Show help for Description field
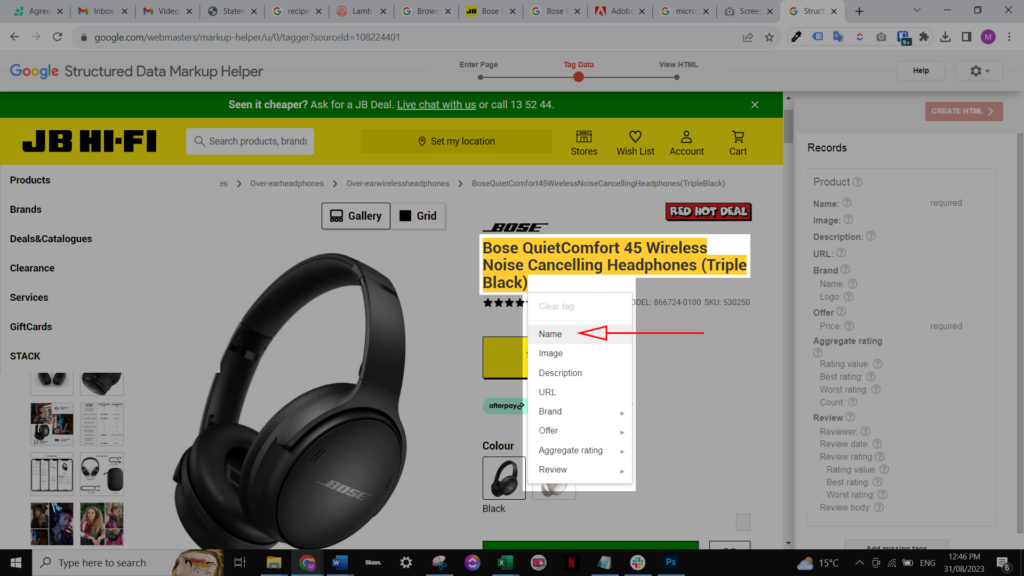 pyautogui.click(x=871, y=236)
